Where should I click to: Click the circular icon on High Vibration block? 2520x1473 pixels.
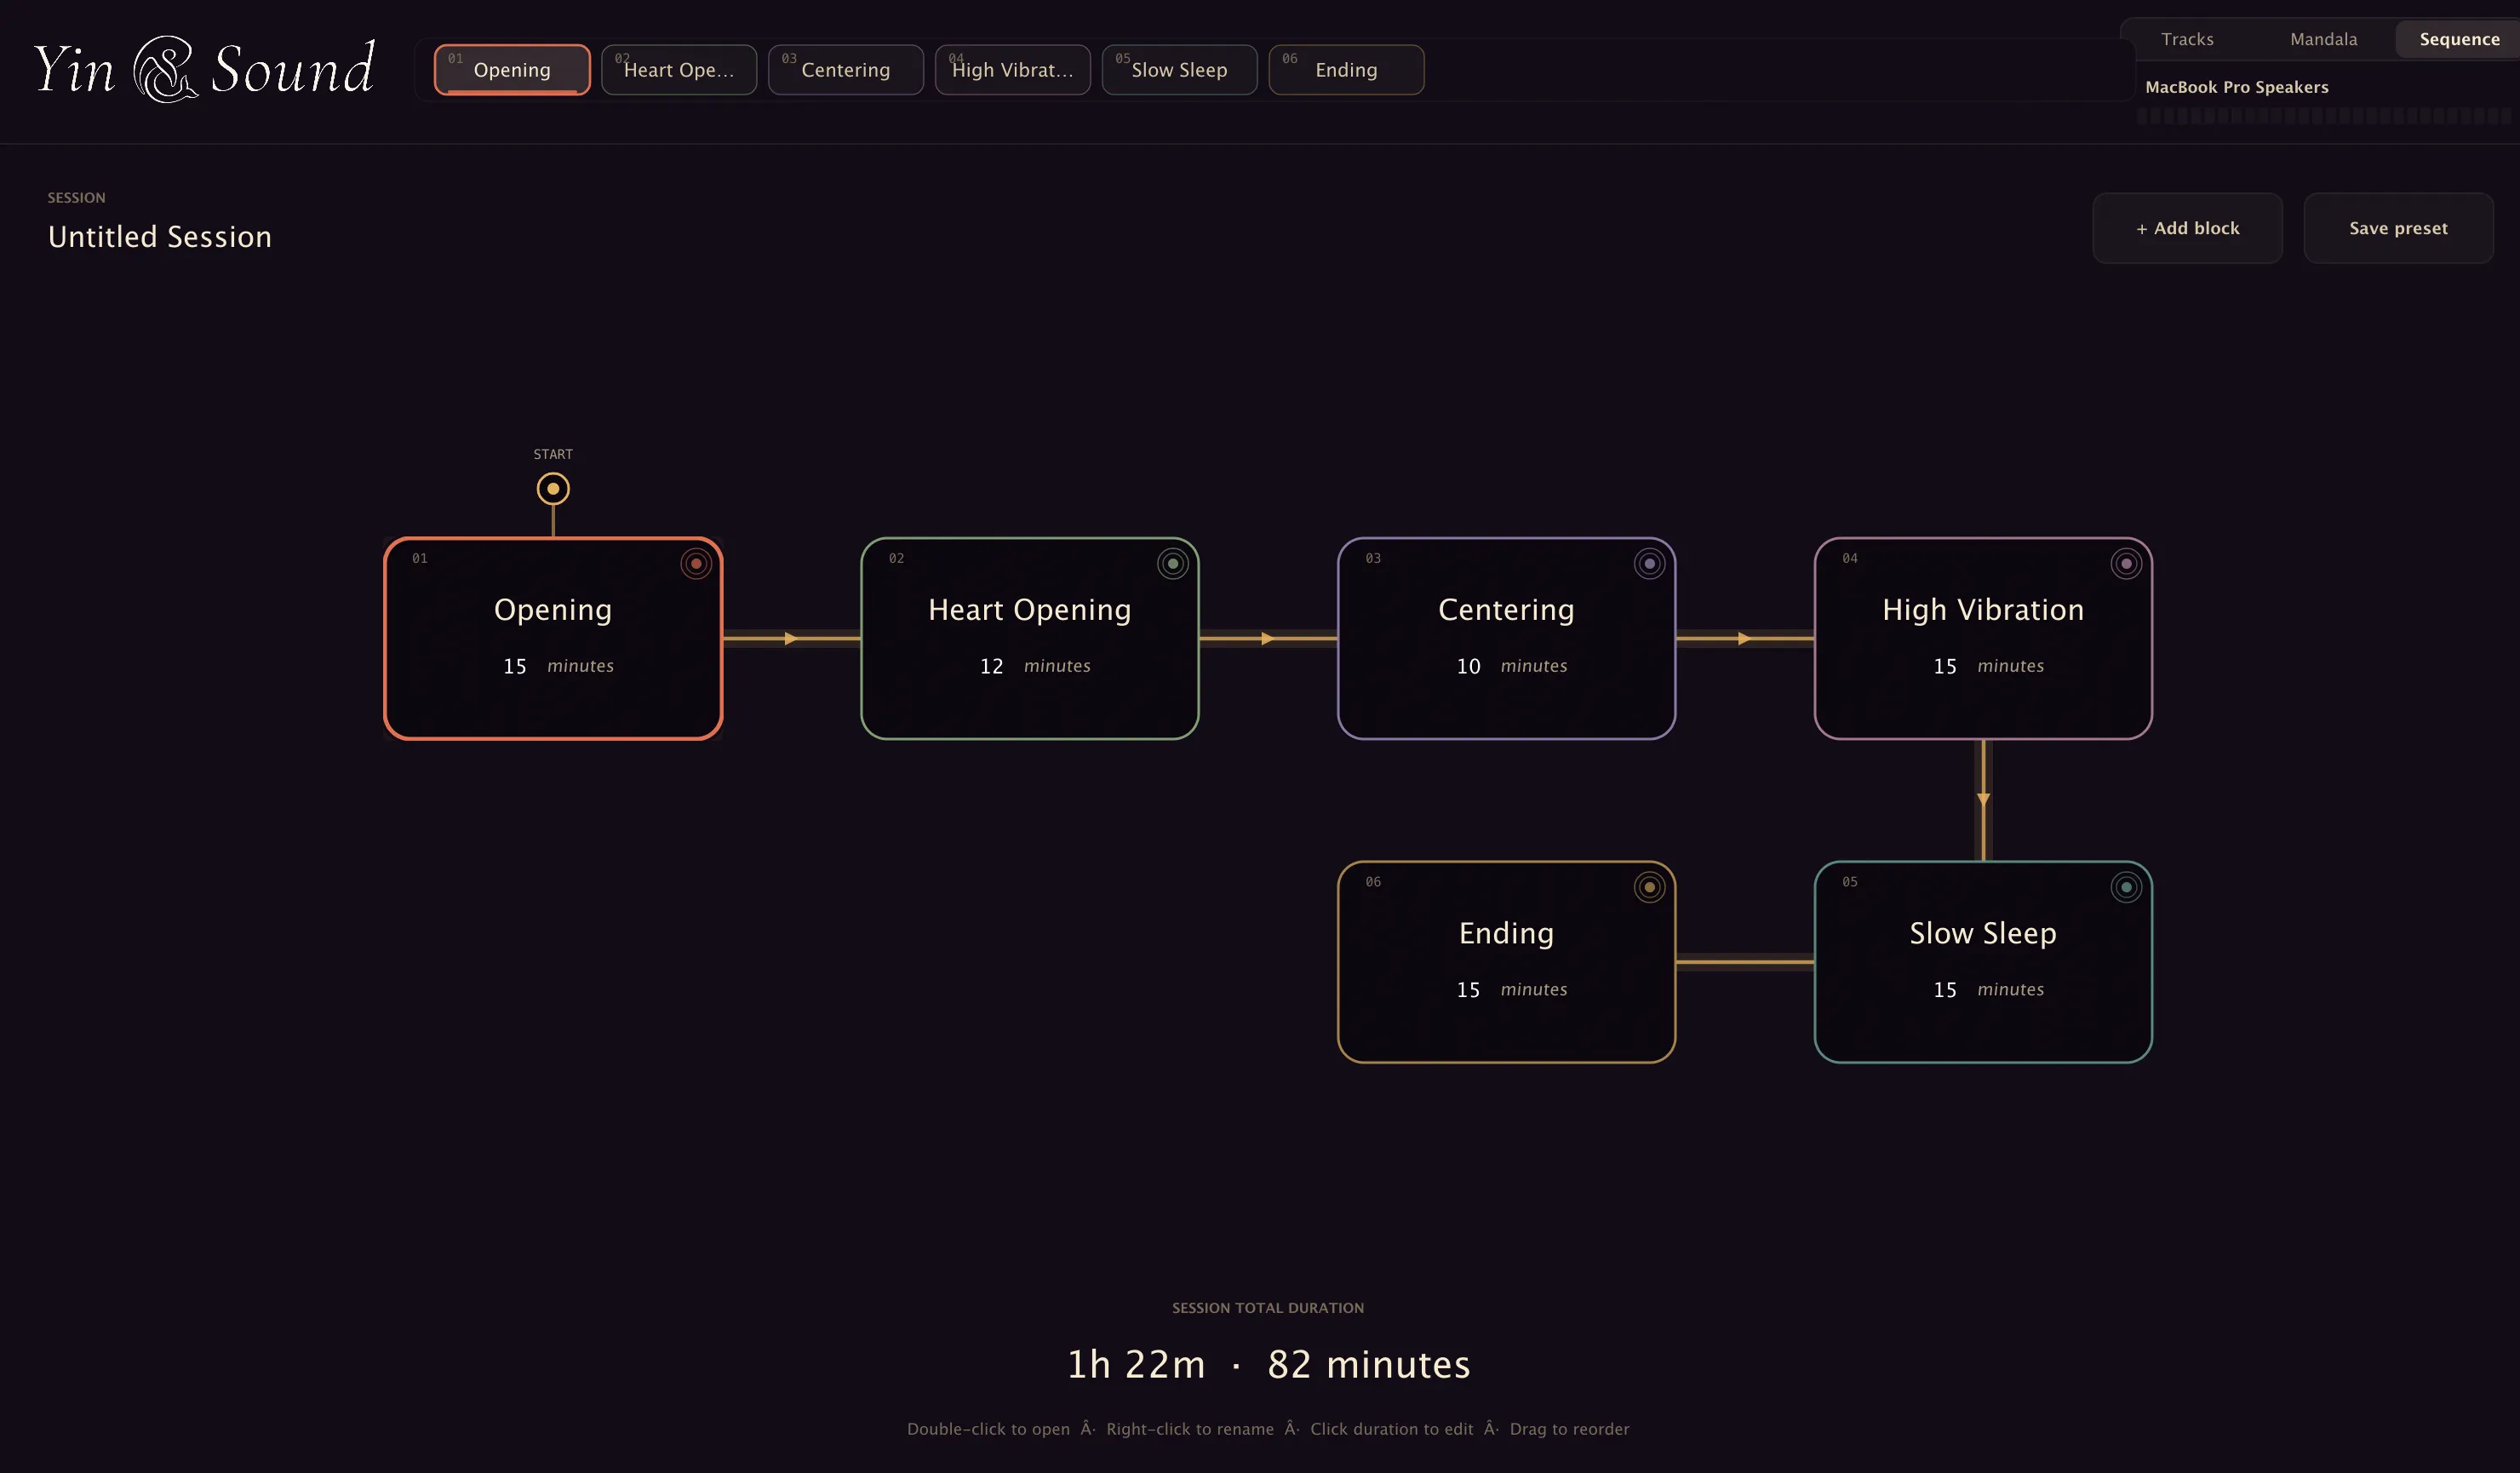point(2126,564)
